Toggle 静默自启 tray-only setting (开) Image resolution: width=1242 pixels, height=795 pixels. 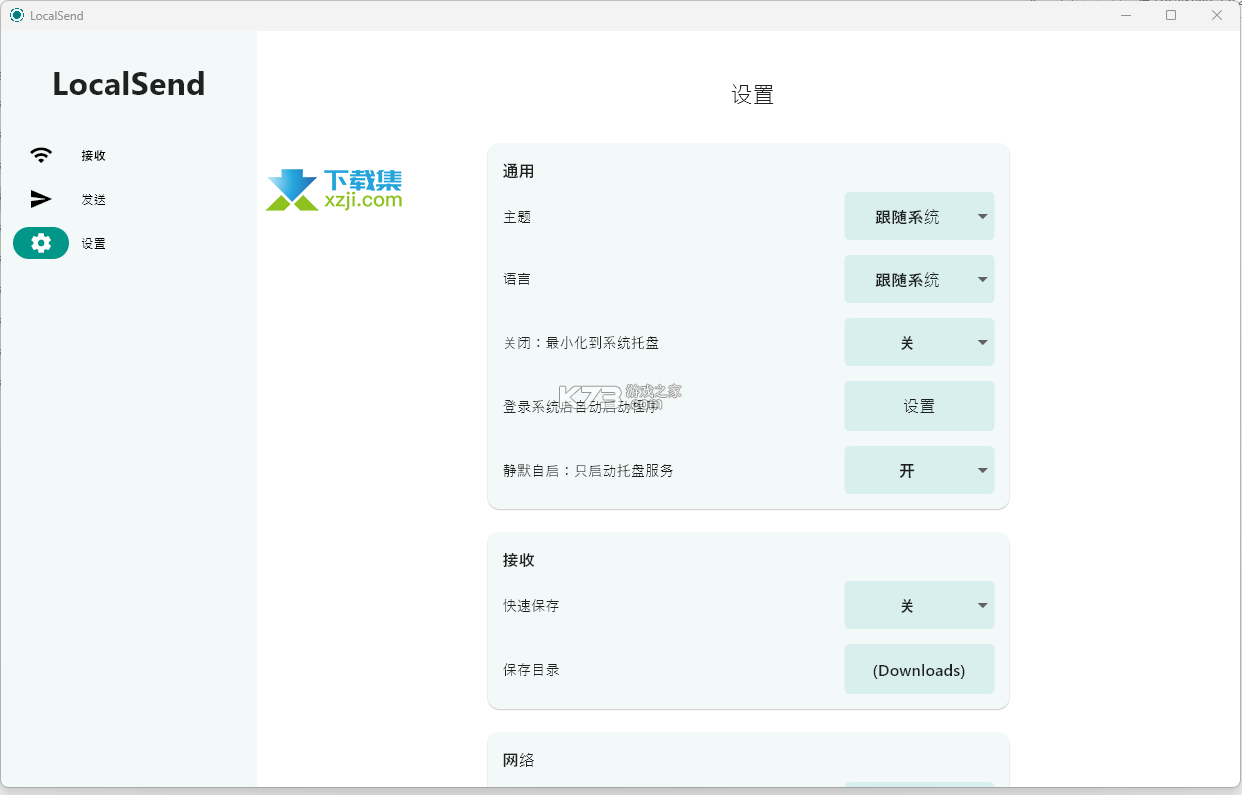(x=919, y=470)
